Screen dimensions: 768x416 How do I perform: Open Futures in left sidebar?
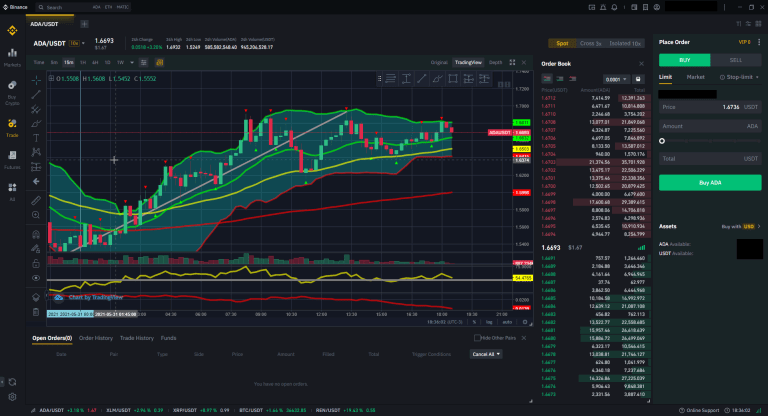point(12,159)
